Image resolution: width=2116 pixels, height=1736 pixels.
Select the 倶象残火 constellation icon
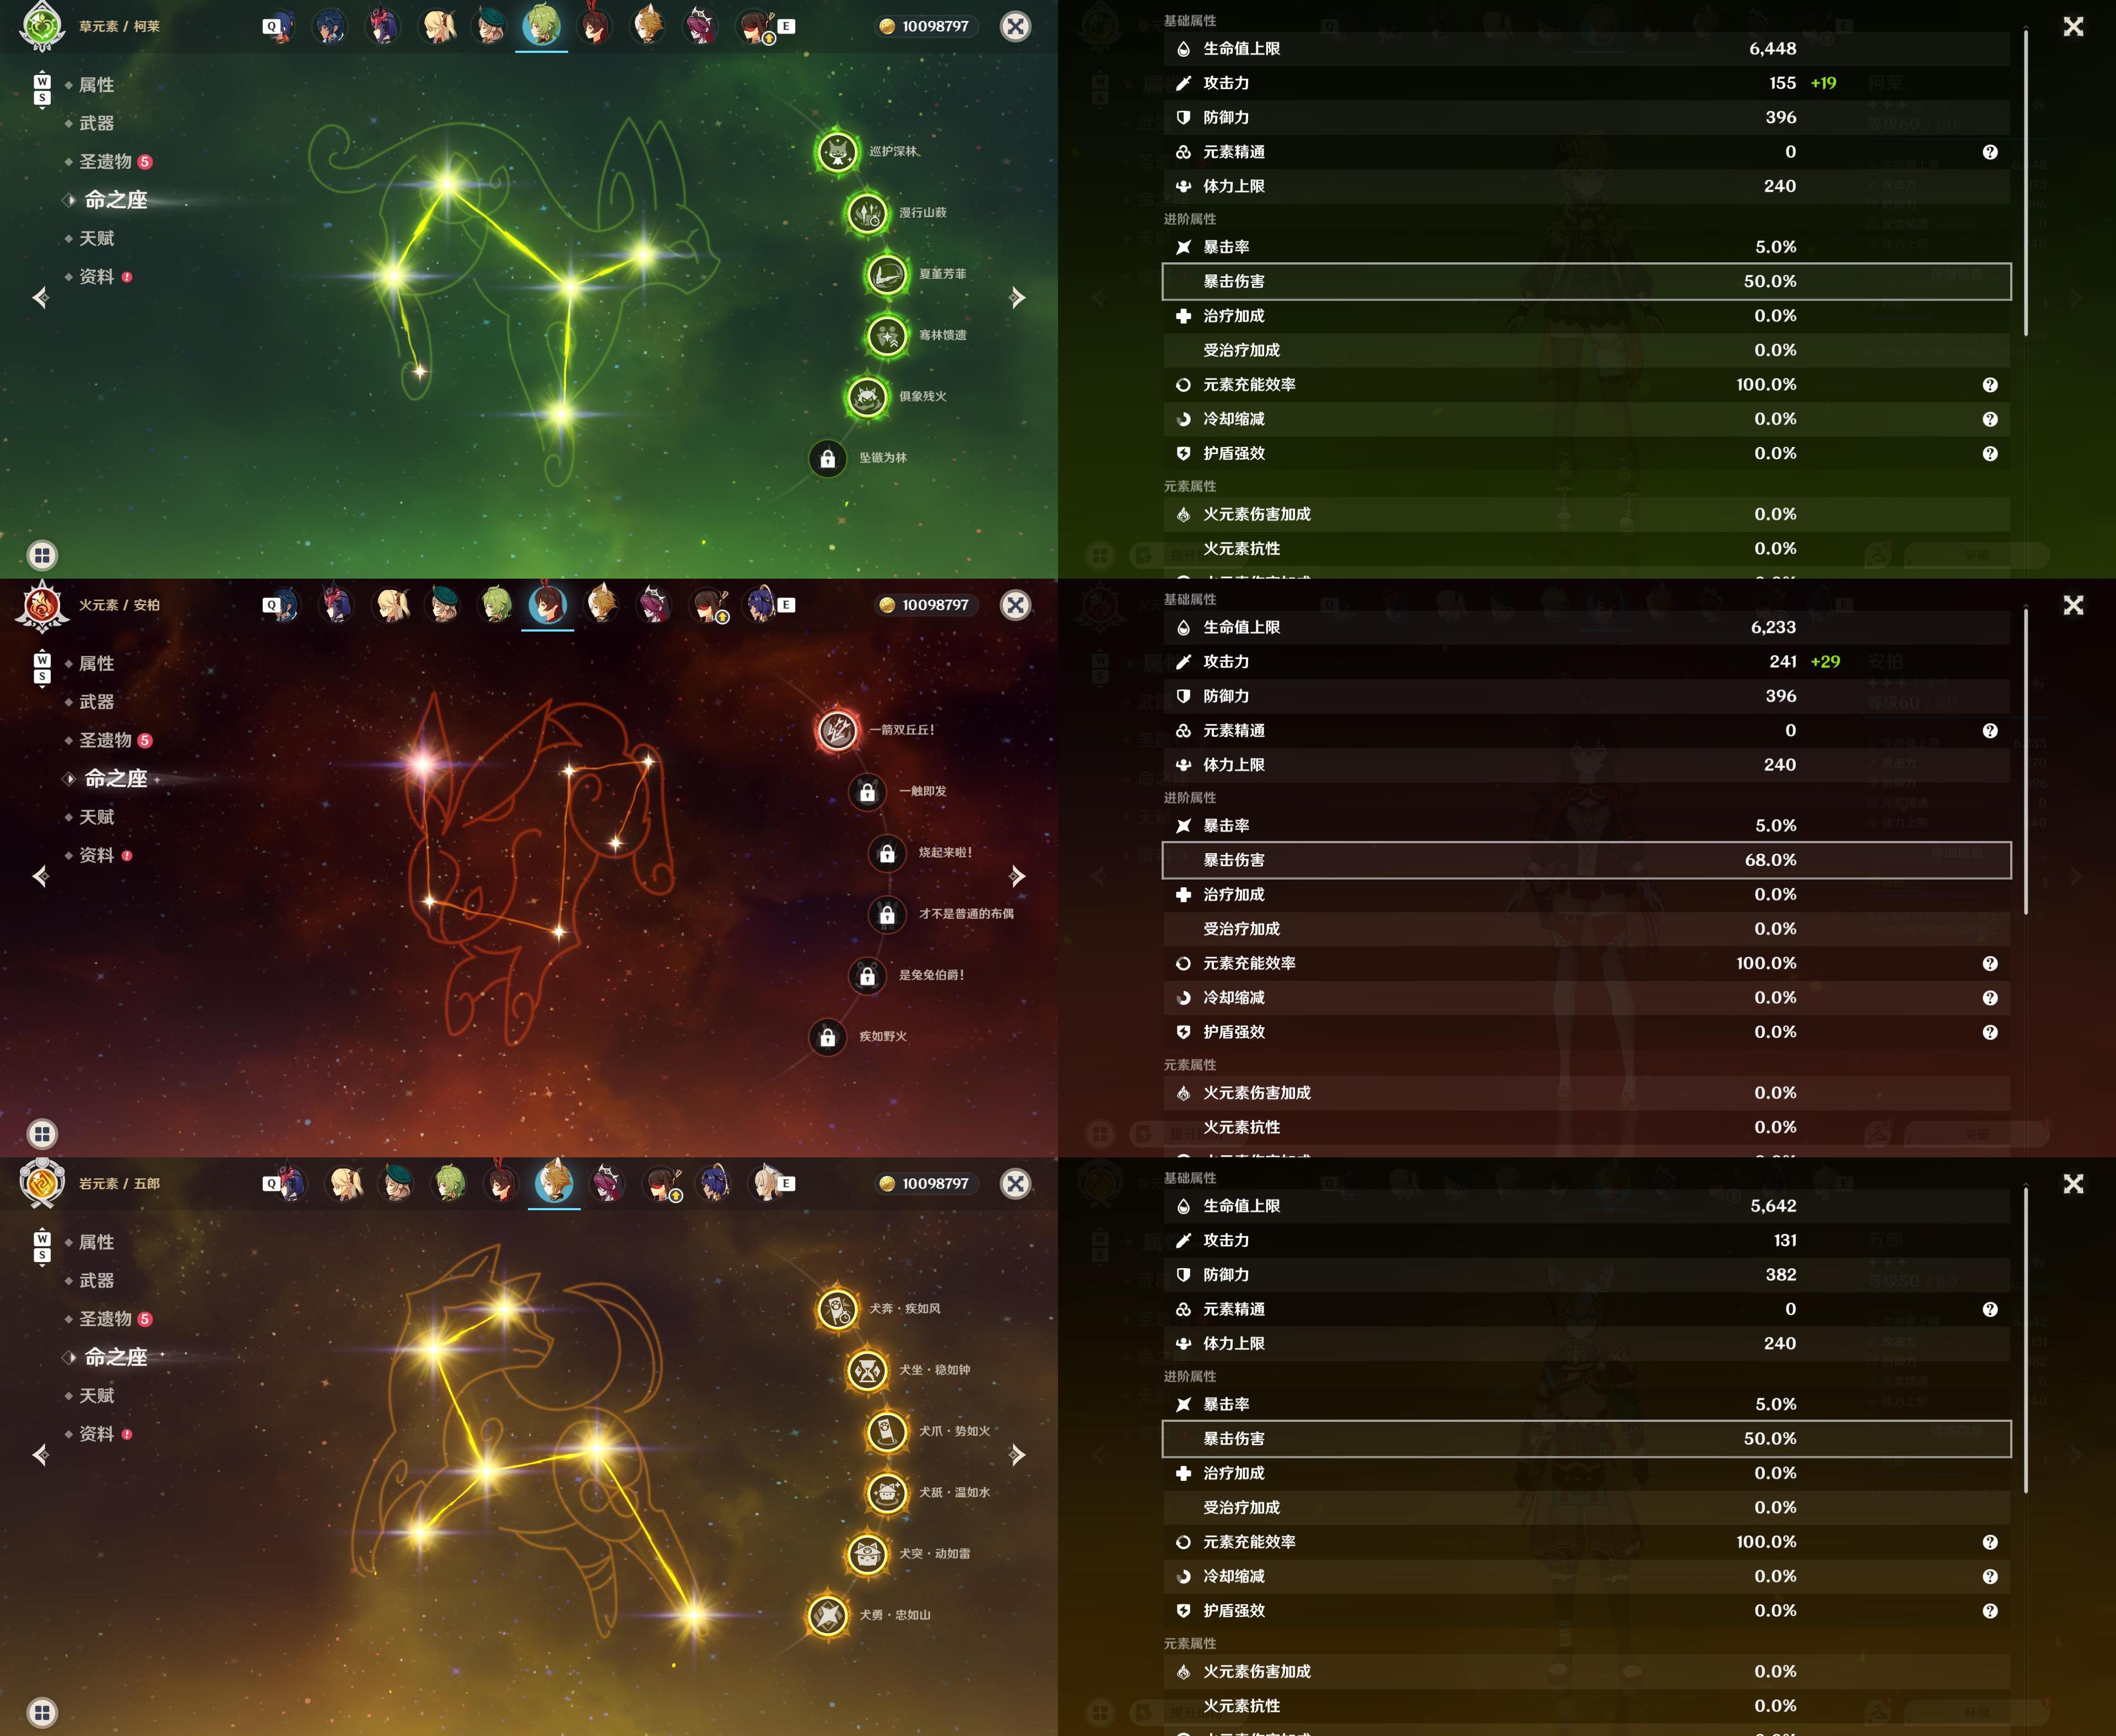coord(867,397)
